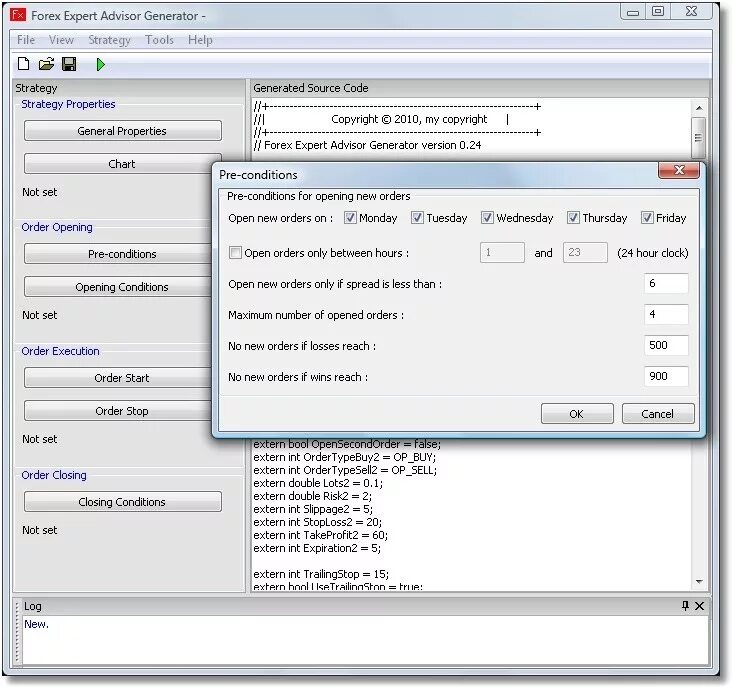Viewport: 734px width, 690px height.
Task: Click the New file toolbar icon
Action: [23, 64]
